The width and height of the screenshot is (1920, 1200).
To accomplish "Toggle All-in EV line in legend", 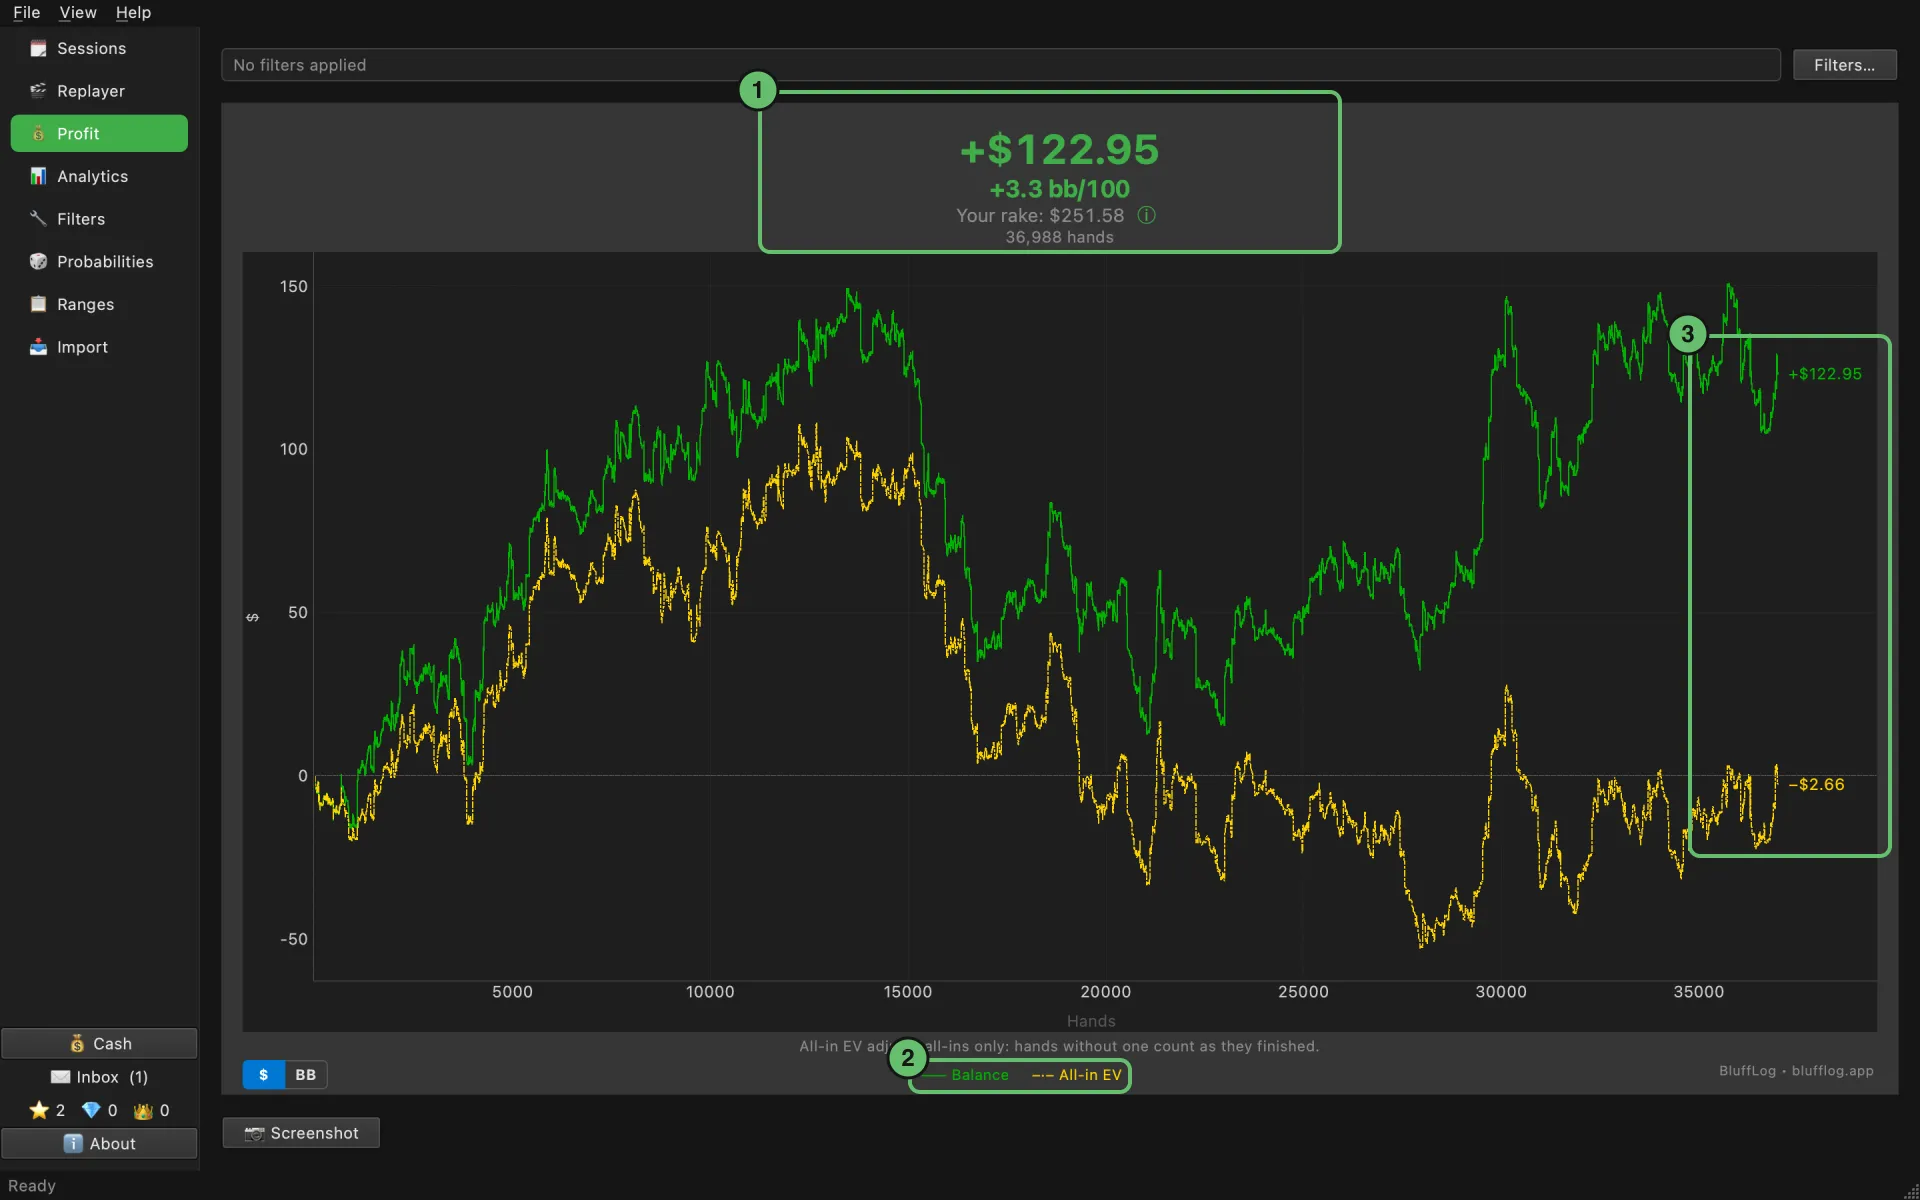I will click(1077, 1075).
